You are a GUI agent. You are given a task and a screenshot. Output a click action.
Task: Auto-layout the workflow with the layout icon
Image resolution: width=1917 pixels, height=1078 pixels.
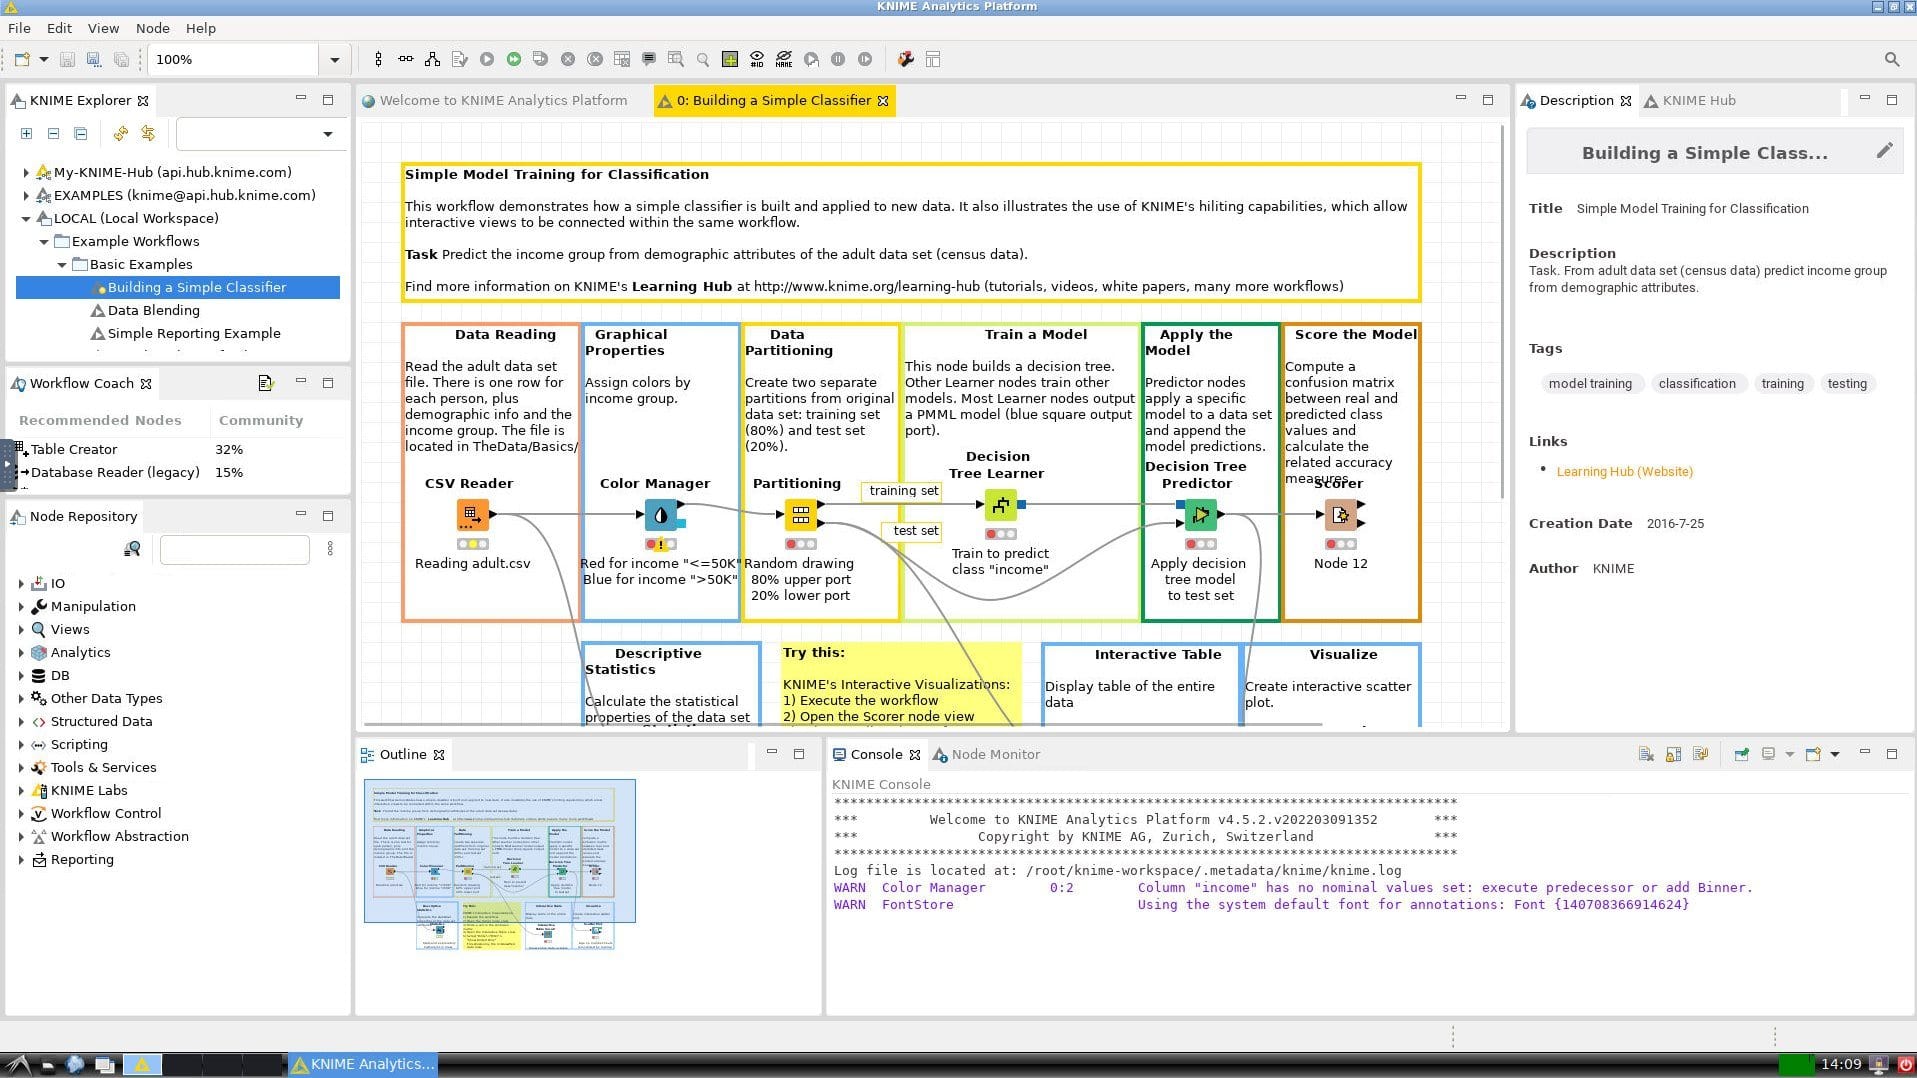432,59
